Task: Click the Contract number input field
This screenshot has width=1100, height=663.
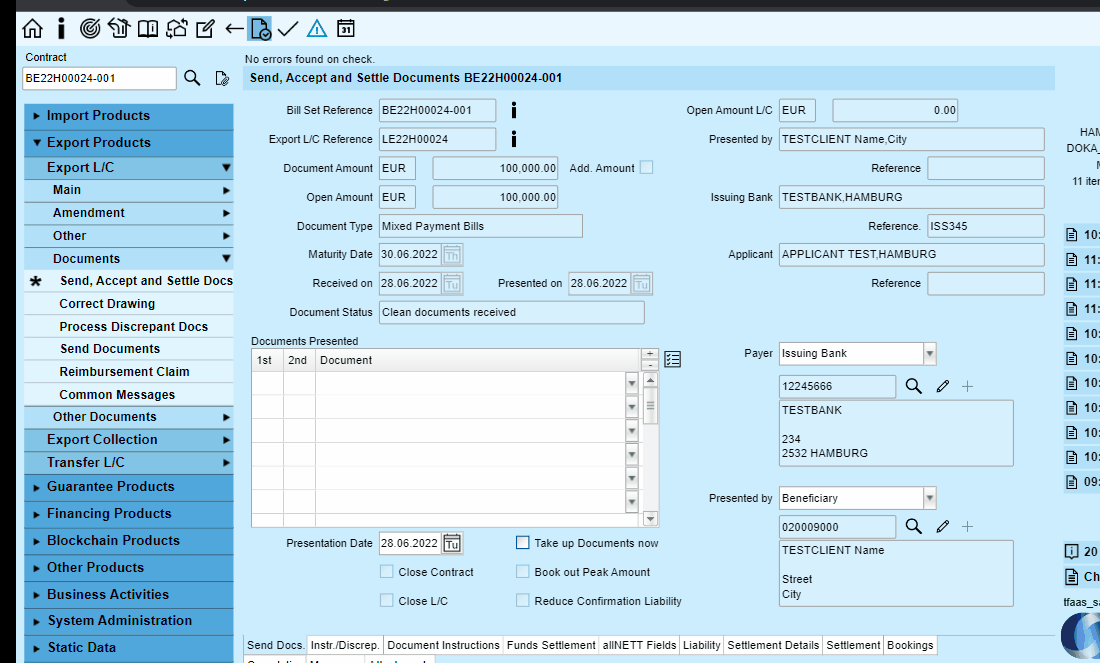Action: 99,78
